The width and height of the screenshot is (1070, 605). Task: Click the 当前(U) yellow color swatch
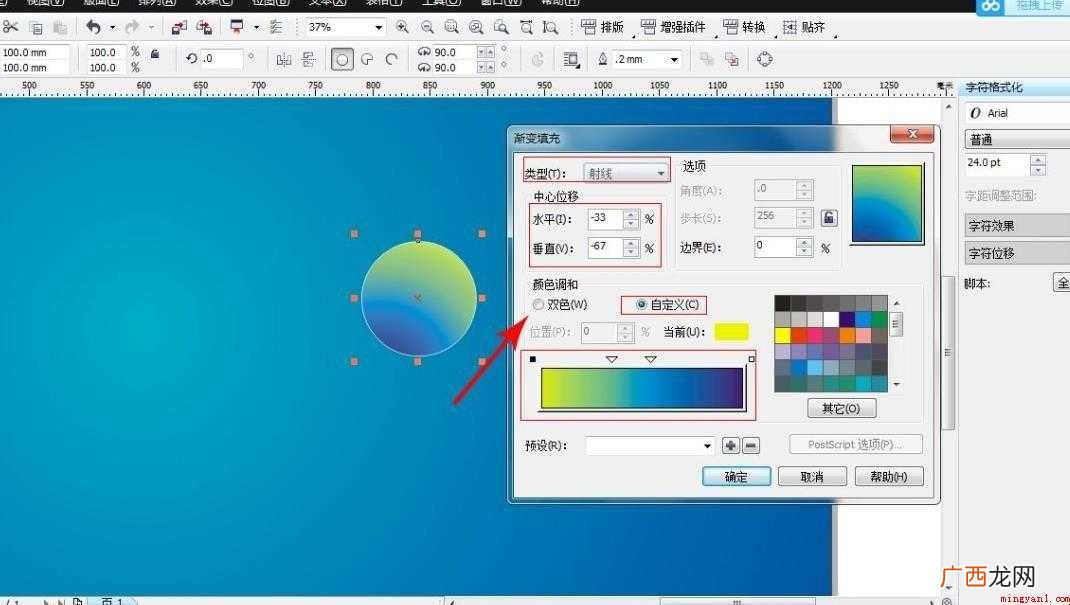732,331
